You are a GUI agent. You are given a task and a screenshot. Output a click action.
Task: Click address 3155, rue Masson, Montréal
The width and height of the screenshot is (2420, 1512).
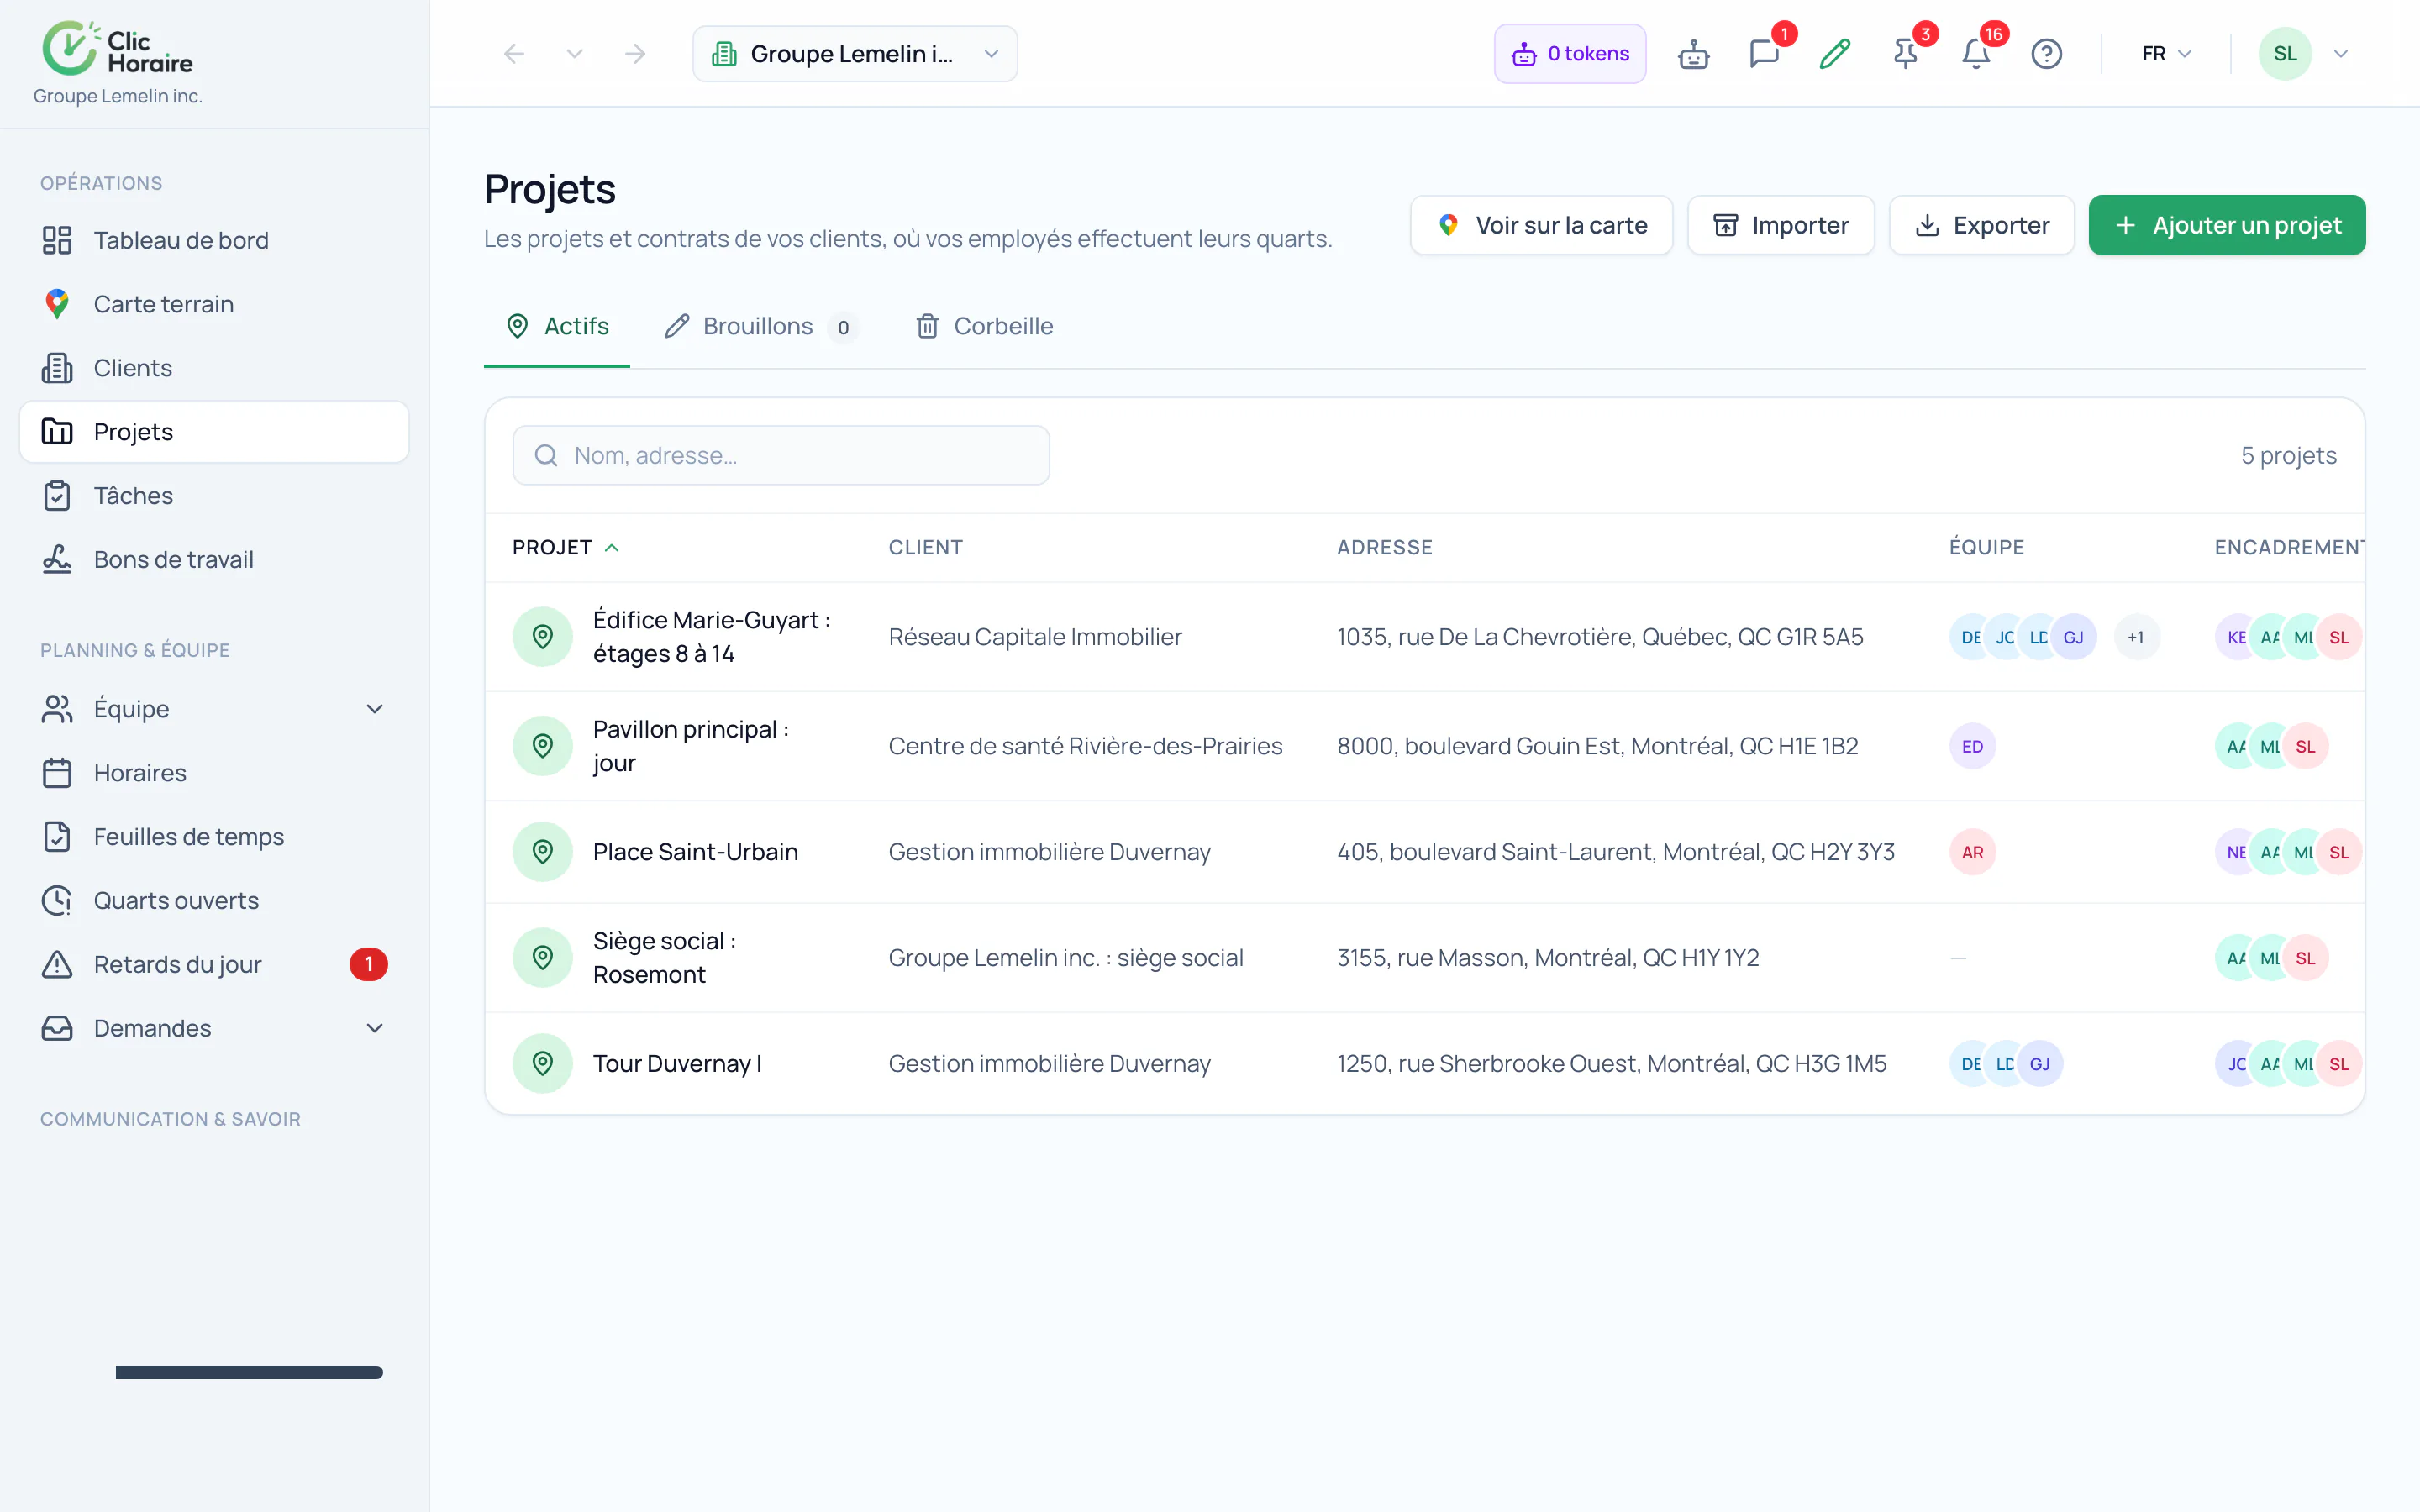1548,958
